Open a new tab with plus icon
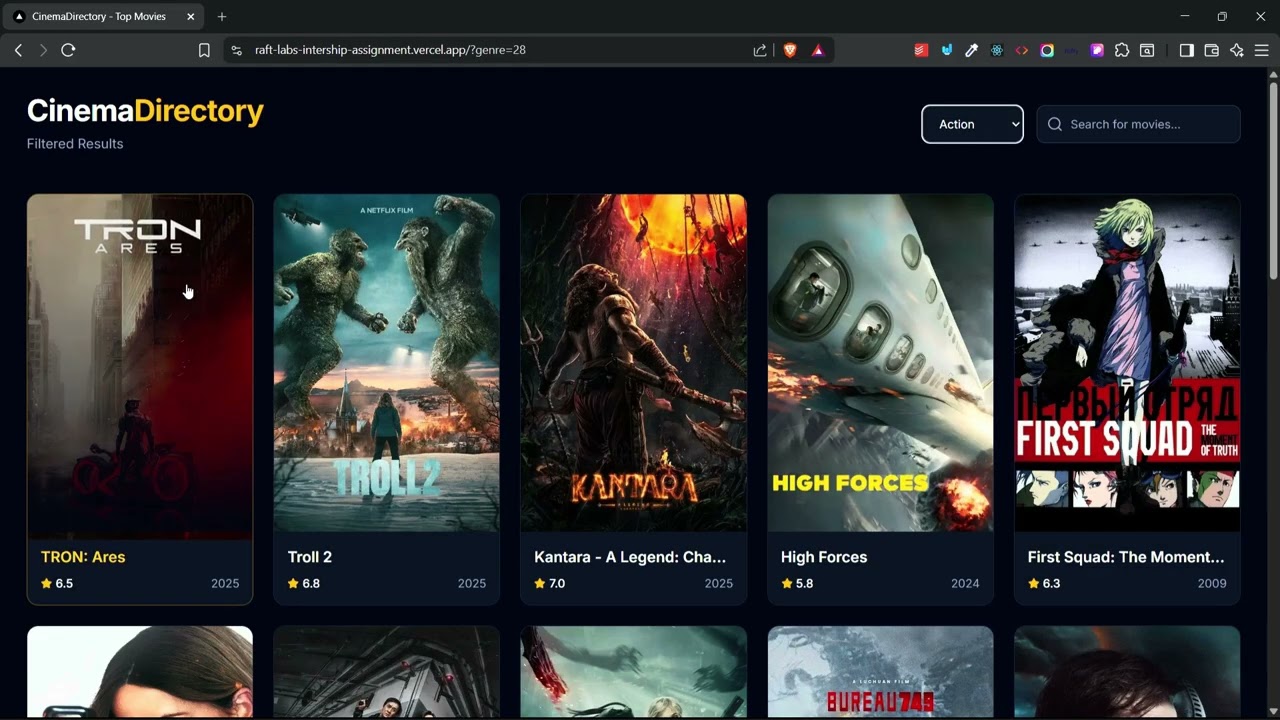 point(222,17)
